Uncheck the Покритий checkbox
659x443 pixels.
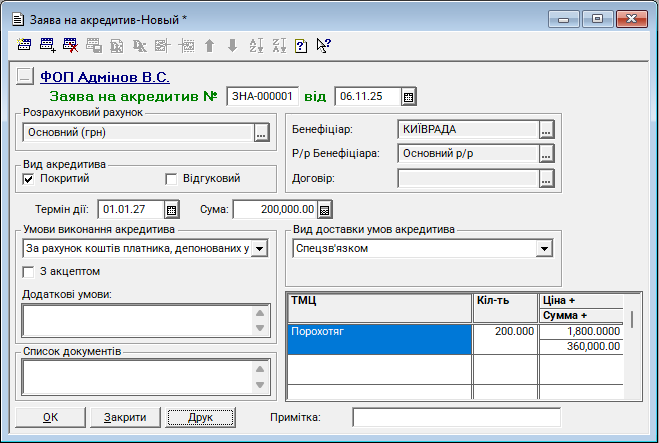[x=28, y=179]
